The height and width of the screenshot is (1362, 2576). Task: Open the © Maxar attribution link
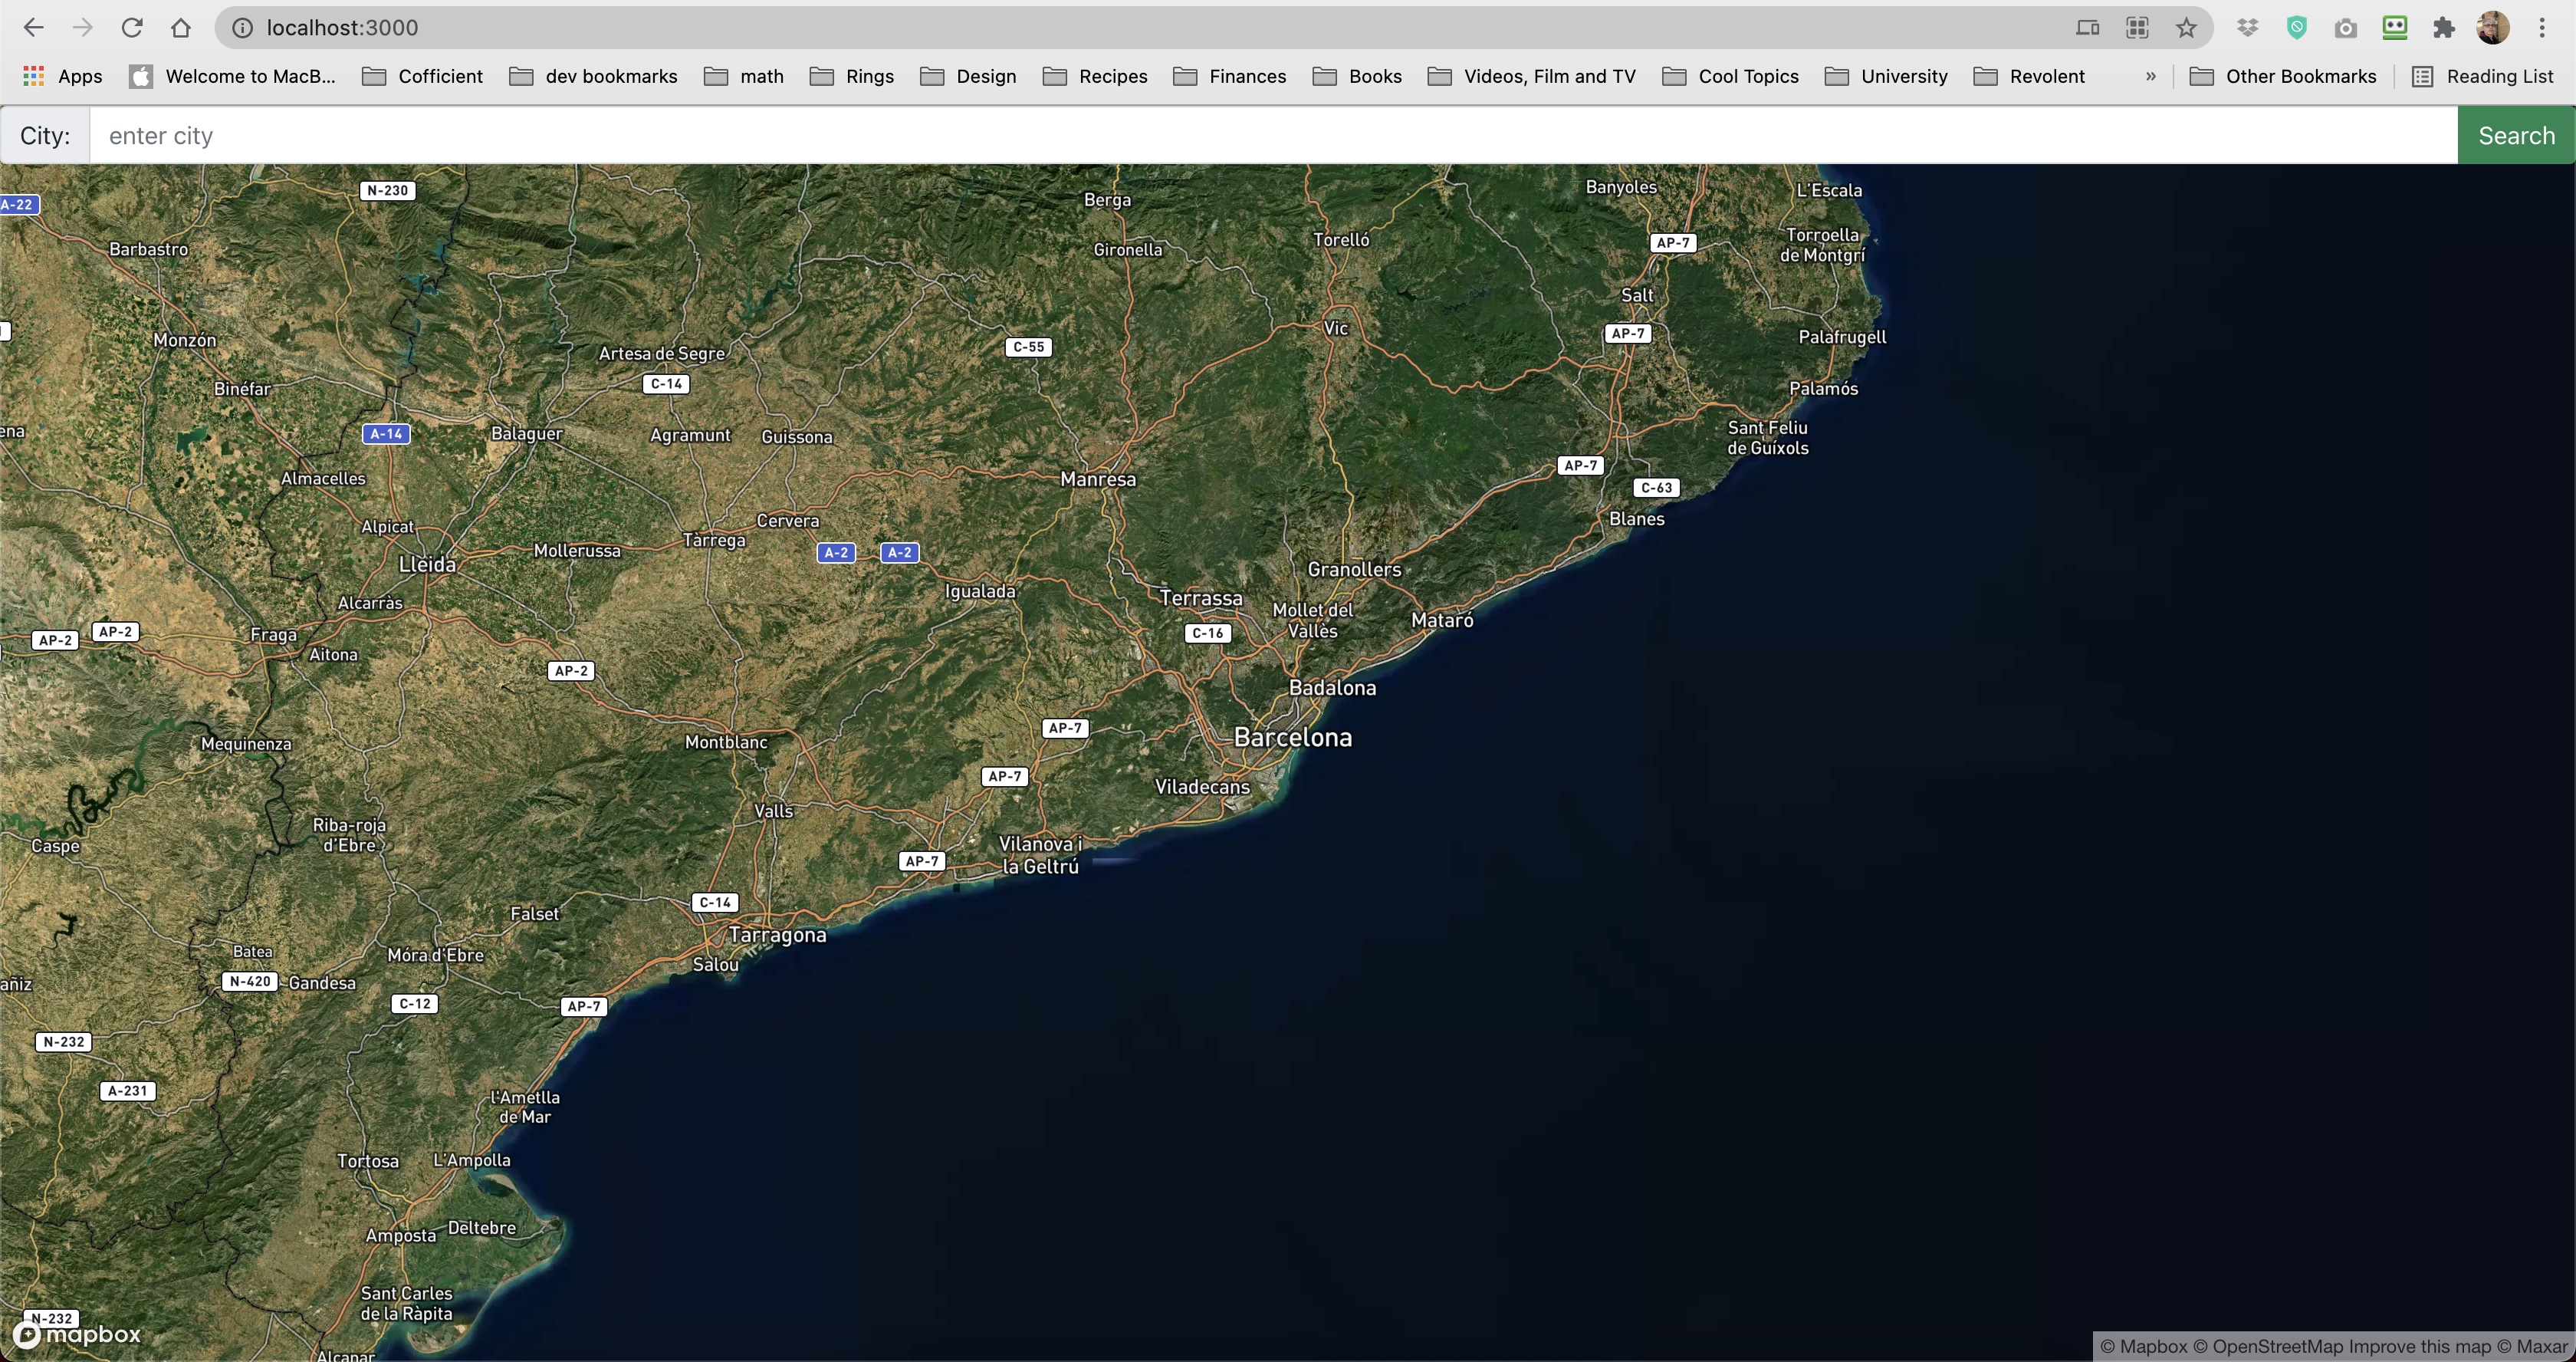click(2532, 1346)
